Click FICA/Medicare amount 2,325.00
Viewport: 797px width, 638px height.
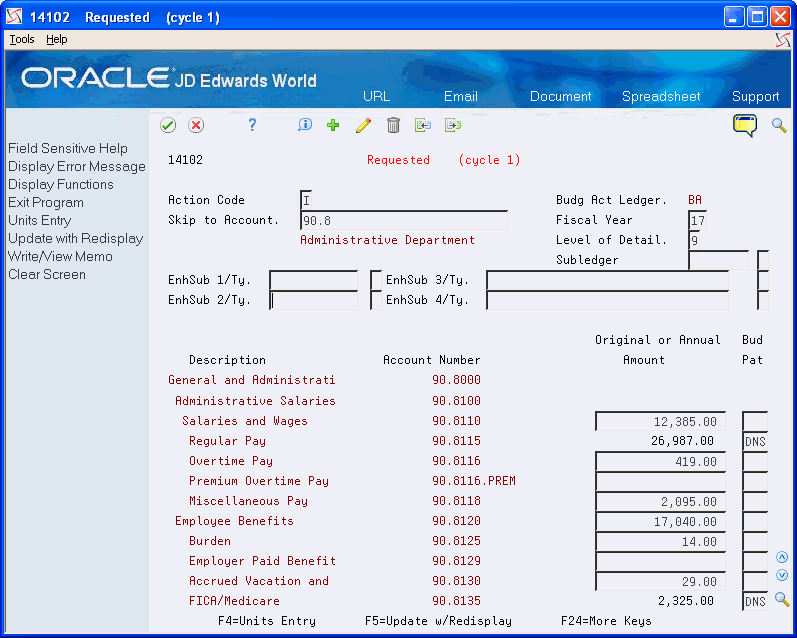(x=686, y=601)
